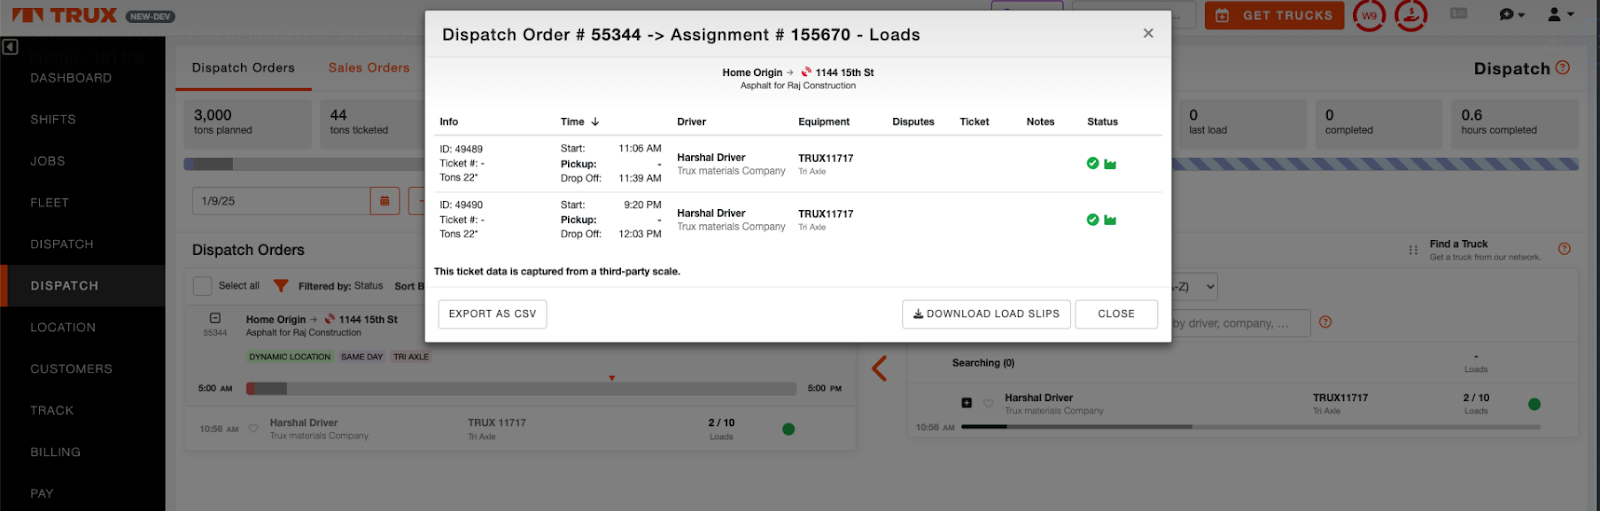The width and height of the screenshot is (1600, 511).
Task: Click green checkmark status for load 49489
Action: tap(1092, 163)
